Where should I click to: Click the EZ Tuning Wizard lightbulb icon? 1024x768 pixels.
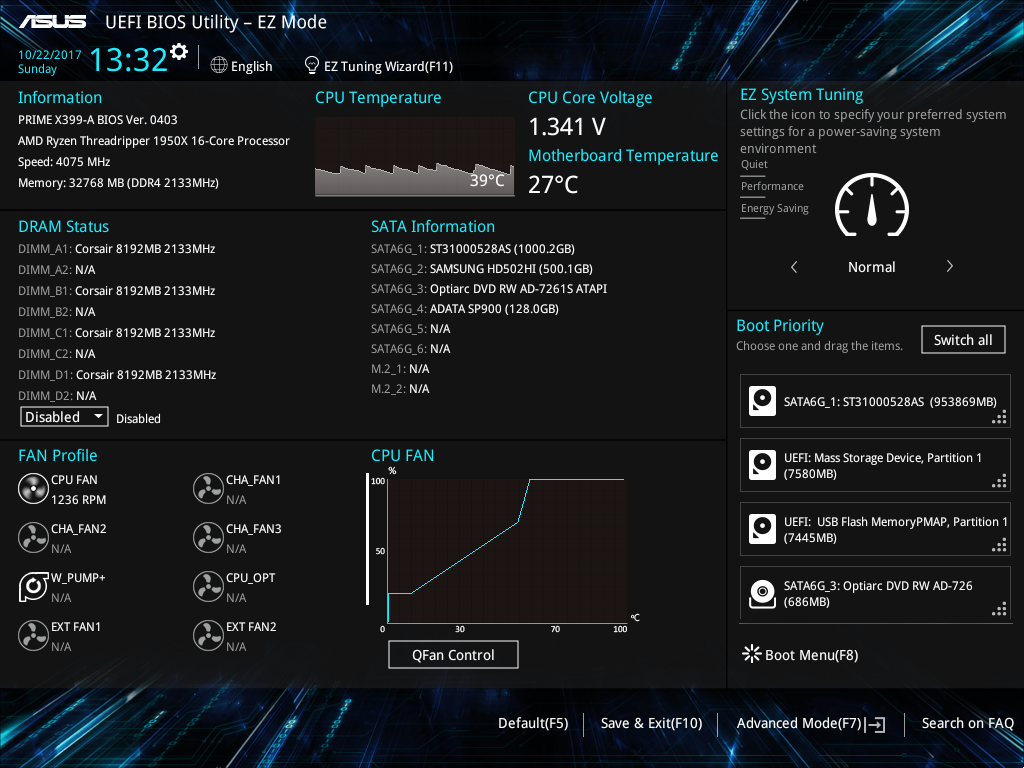point(312,65)
